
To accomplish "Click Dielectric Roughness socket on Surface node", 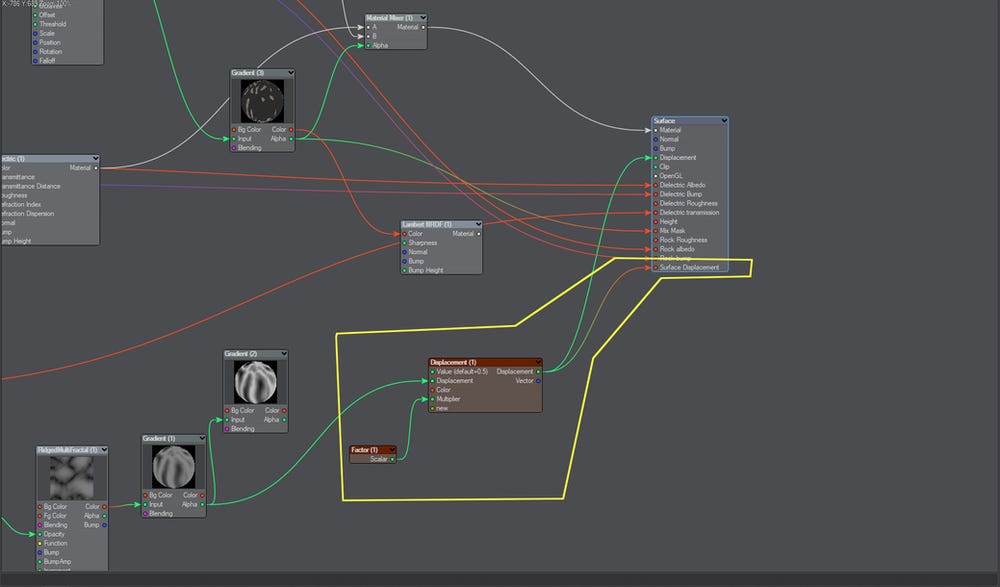I will [656, 204].
